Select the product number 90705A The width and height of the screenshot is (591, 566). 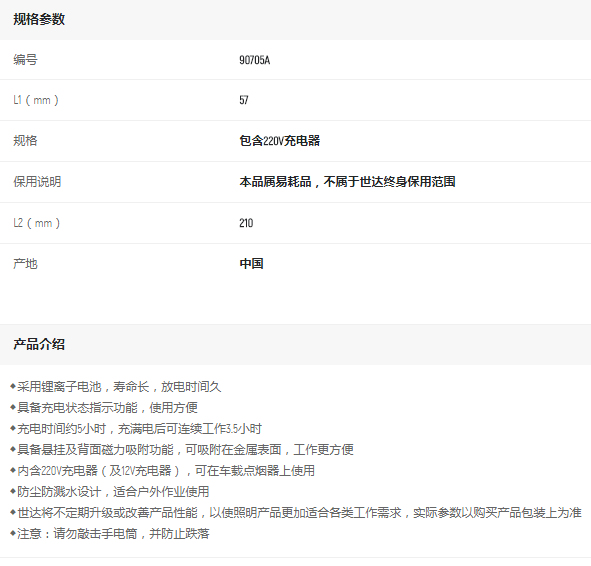(254, 60)
